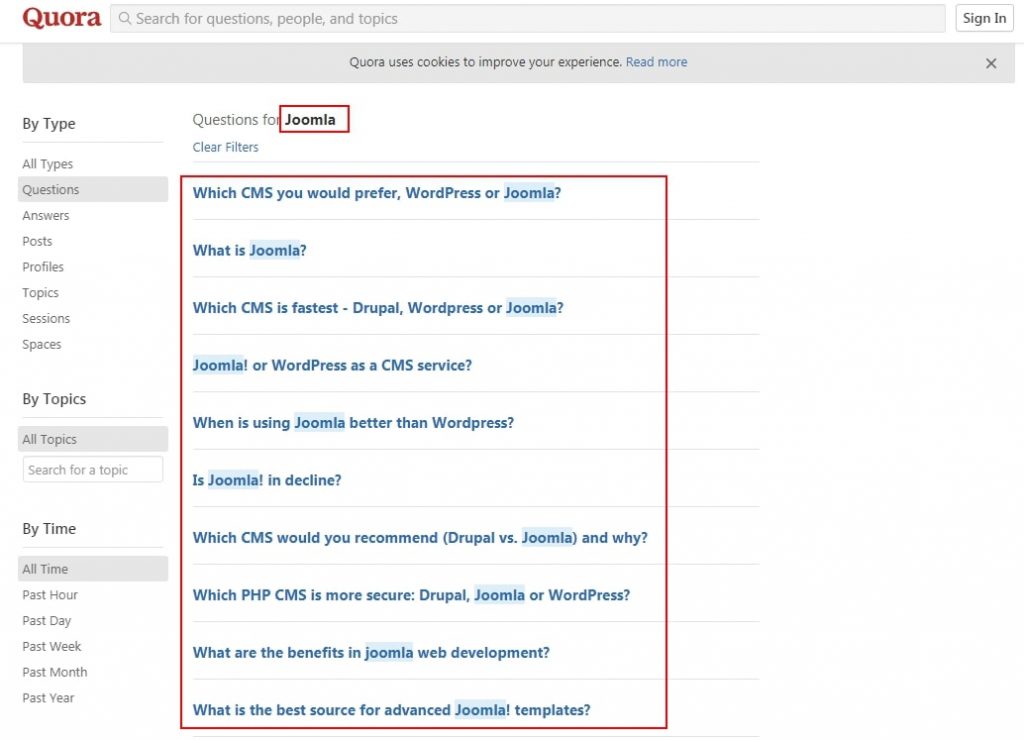Open the cookie Read more link

(656, 62)
